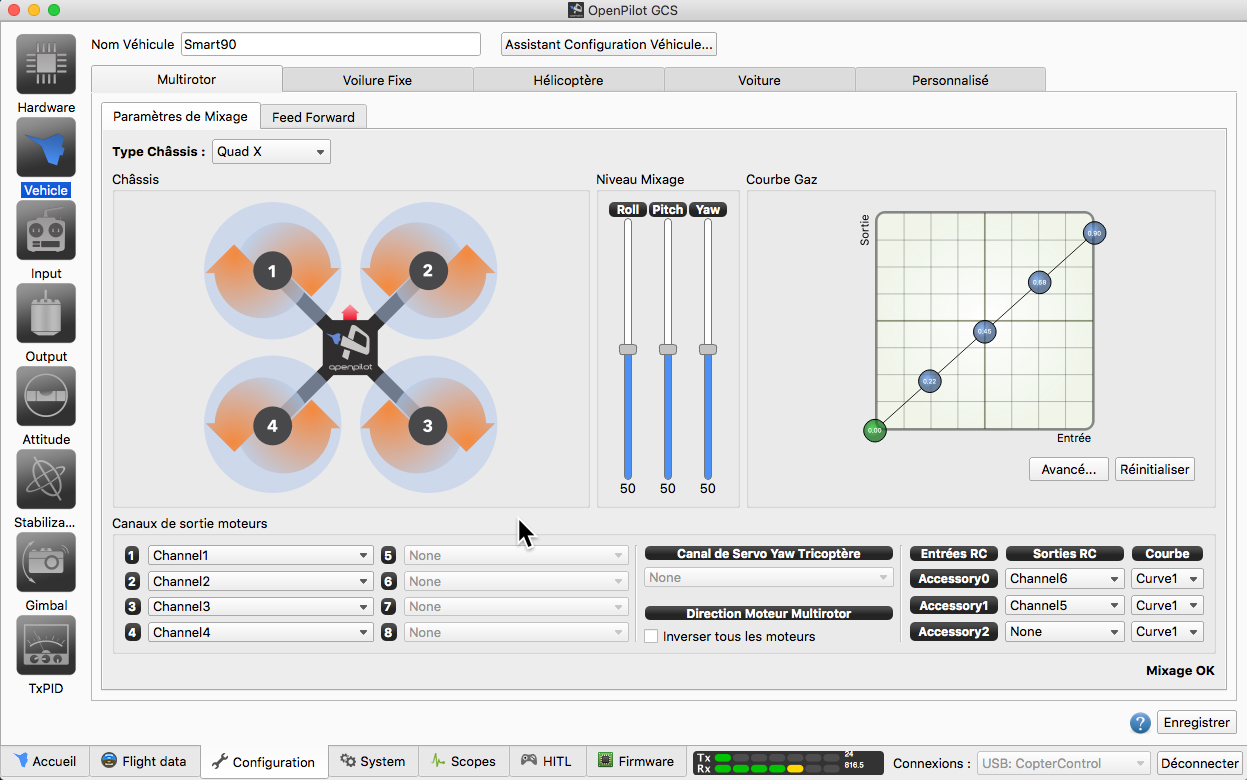Open the Output motor icon
1247x780 pixels.
click(46, 314)
